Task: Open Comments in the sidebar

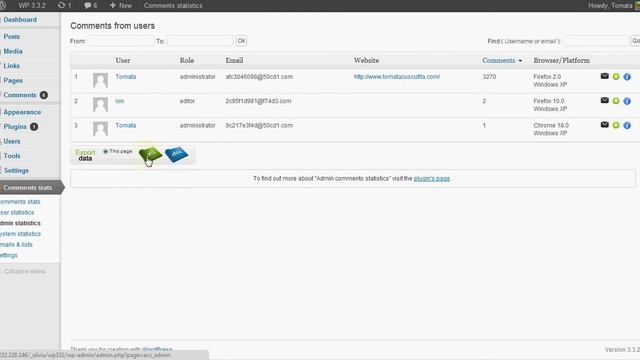Action: (20, 95)
